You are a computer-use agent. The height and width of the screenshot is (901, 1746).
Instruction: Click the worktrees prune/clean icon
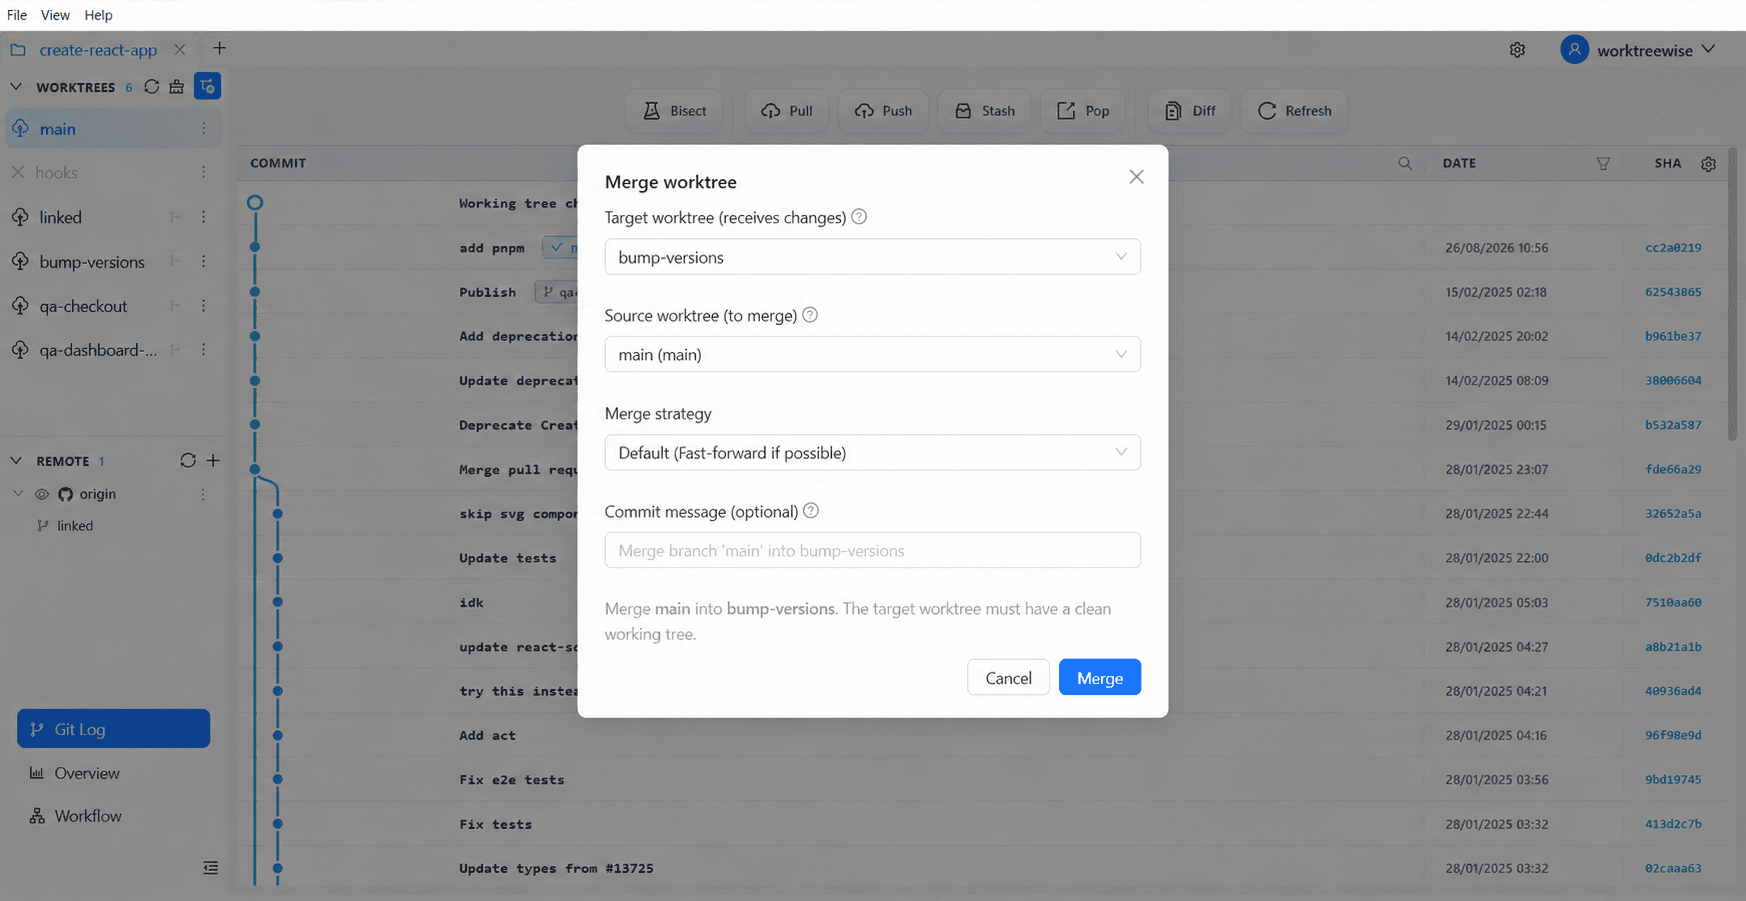click(177, 87)
